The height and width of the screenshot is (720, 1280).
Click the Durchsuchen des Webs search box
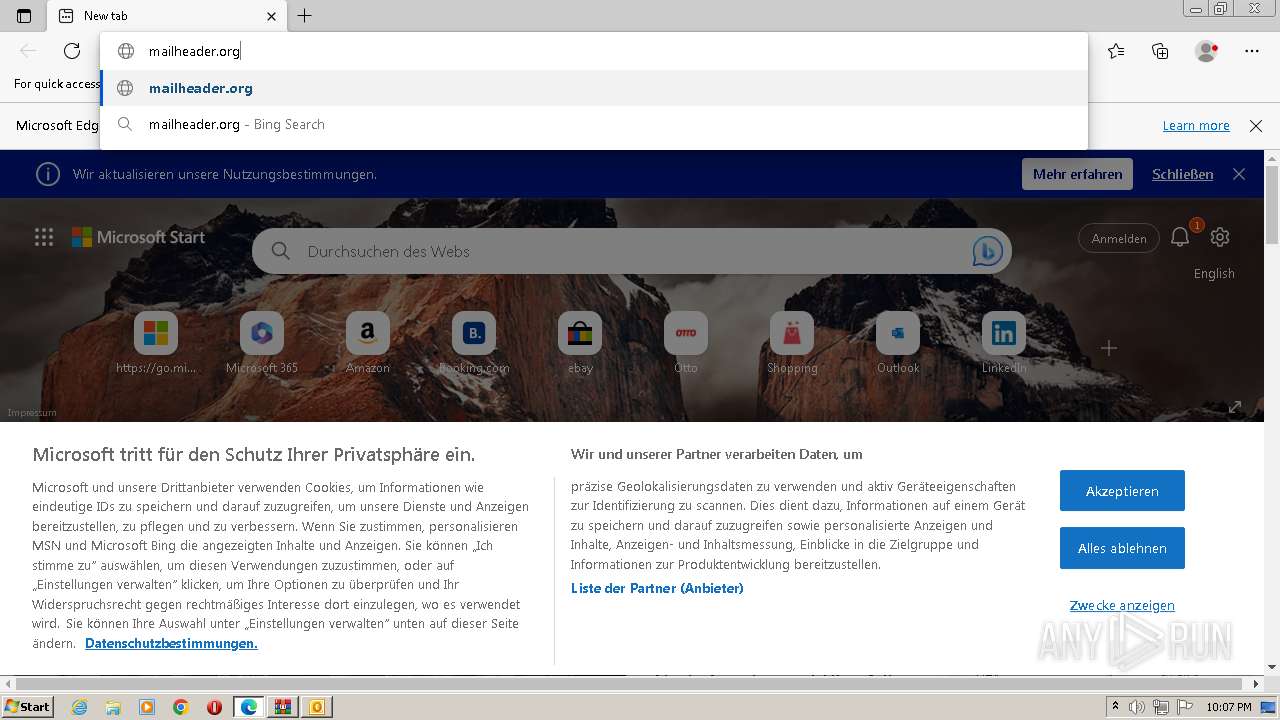[x=632, y=251]
